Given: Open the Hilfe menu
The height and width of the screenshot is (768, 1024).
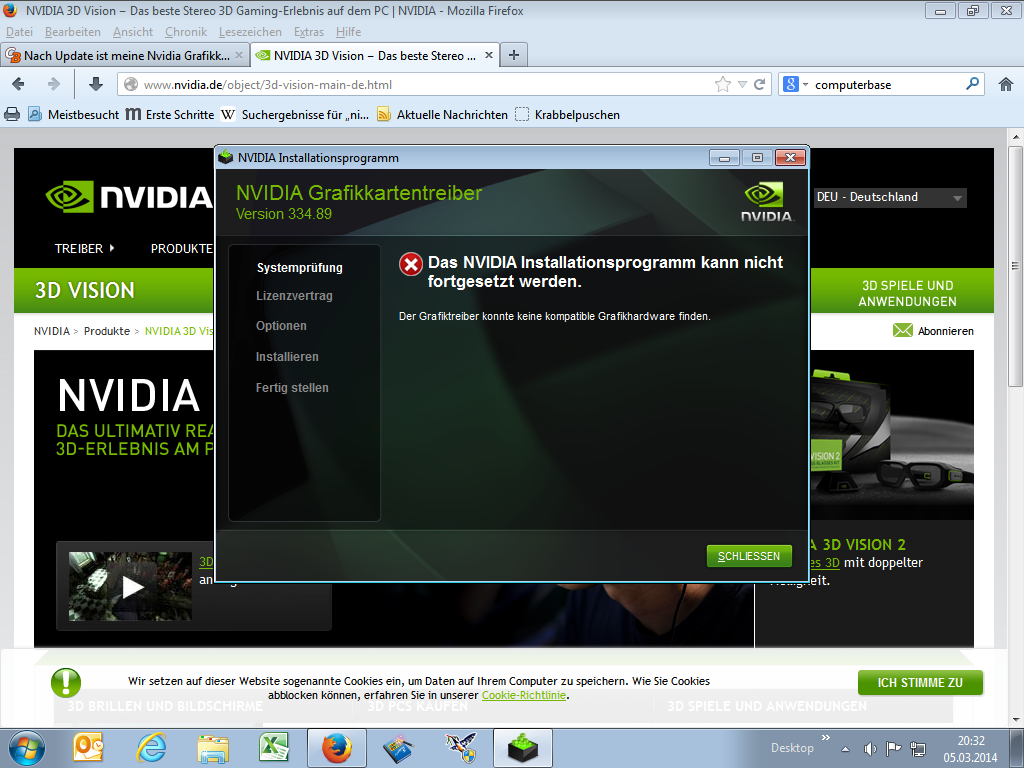Looking at the screenshot, I should click(348, 32).
